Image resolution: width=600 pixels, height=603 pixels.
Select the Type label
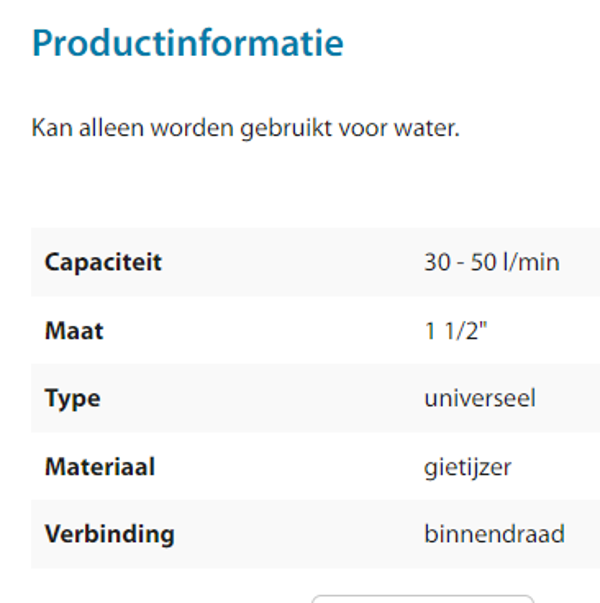pyautogui.click(x=72, y=398)
